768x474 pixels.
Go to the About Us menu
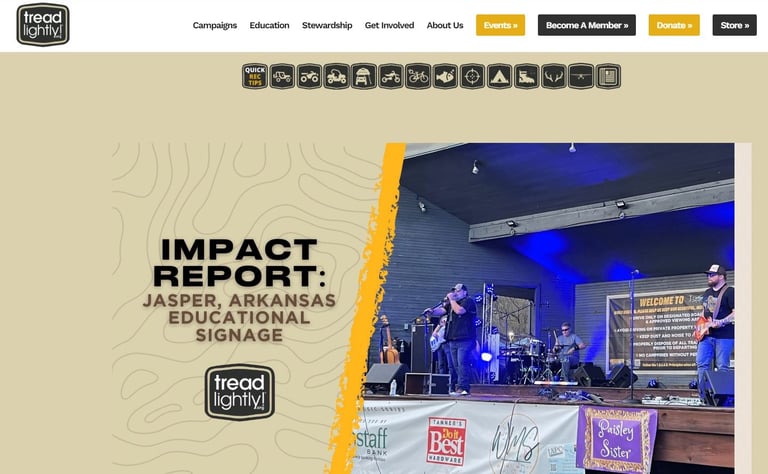click(x=445, y=25)
